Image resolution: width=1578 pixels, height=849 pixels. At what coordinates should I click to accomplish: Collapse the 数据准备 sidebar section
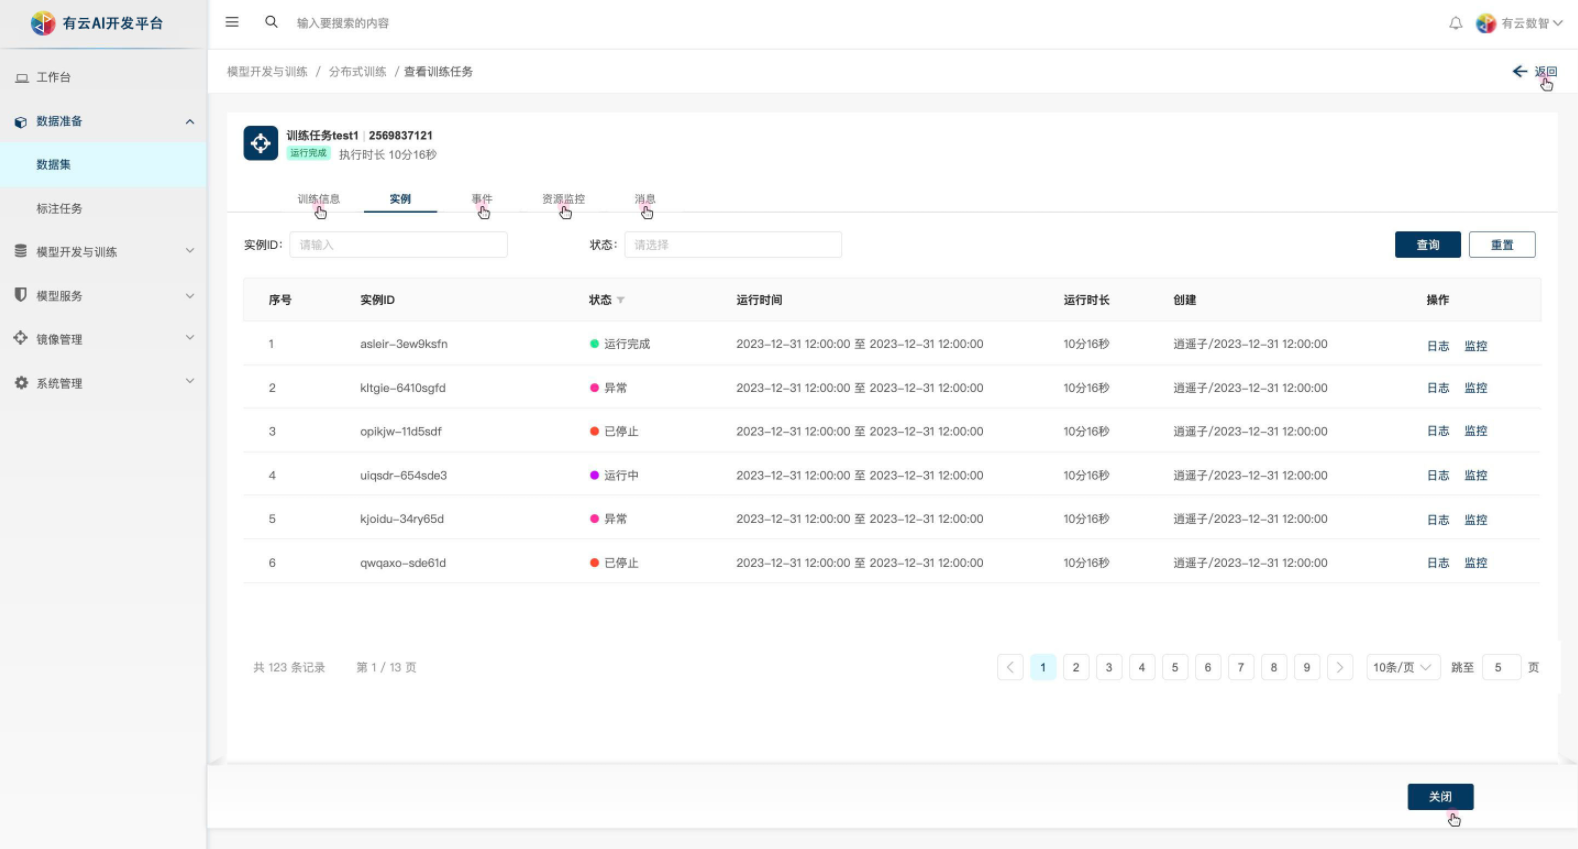pyautogui.click(x=189, y=121)
